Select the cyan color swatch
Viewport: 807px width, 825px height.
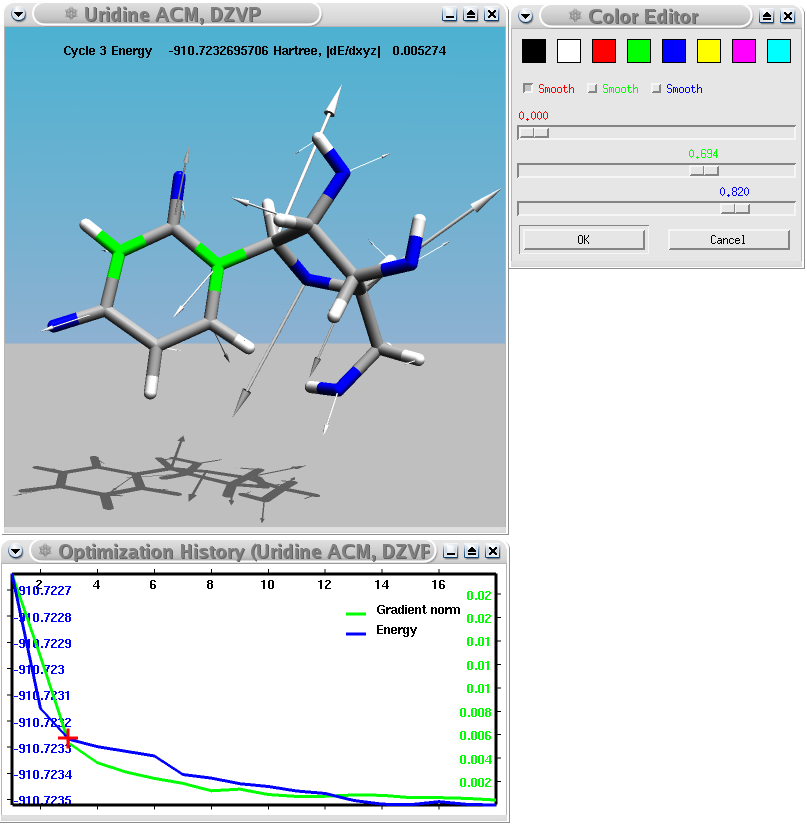tap(778, 51)
